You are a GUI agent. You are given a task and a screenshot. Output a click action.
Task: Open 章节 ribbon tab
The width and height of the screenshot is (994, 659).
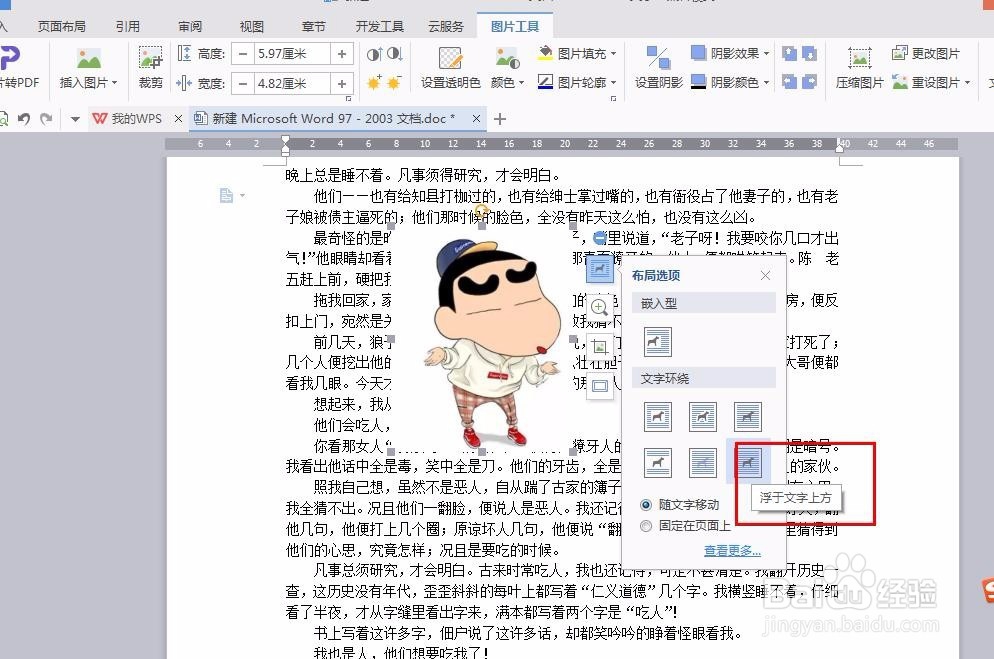coord(313,27)
